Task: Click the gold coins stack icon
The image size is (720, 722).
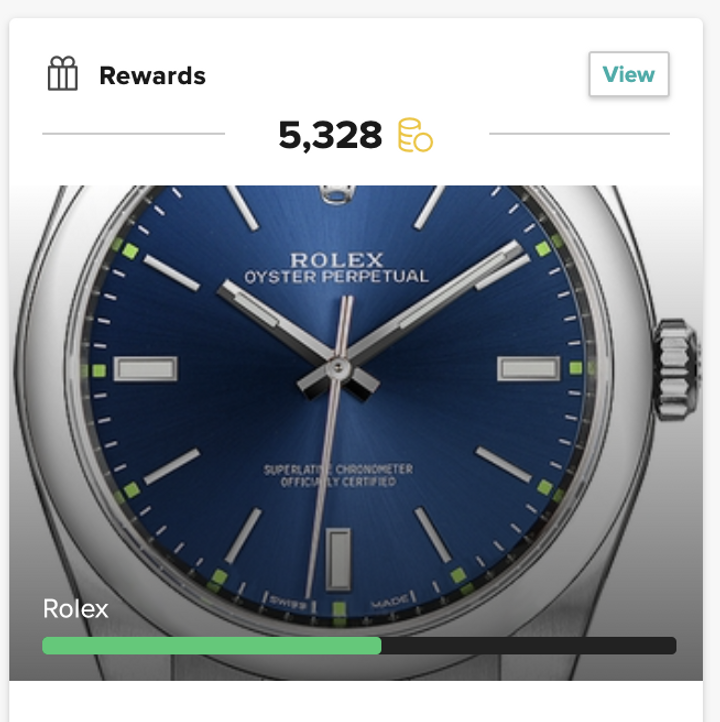Action: pyautogui.click(x=415, y=135)
